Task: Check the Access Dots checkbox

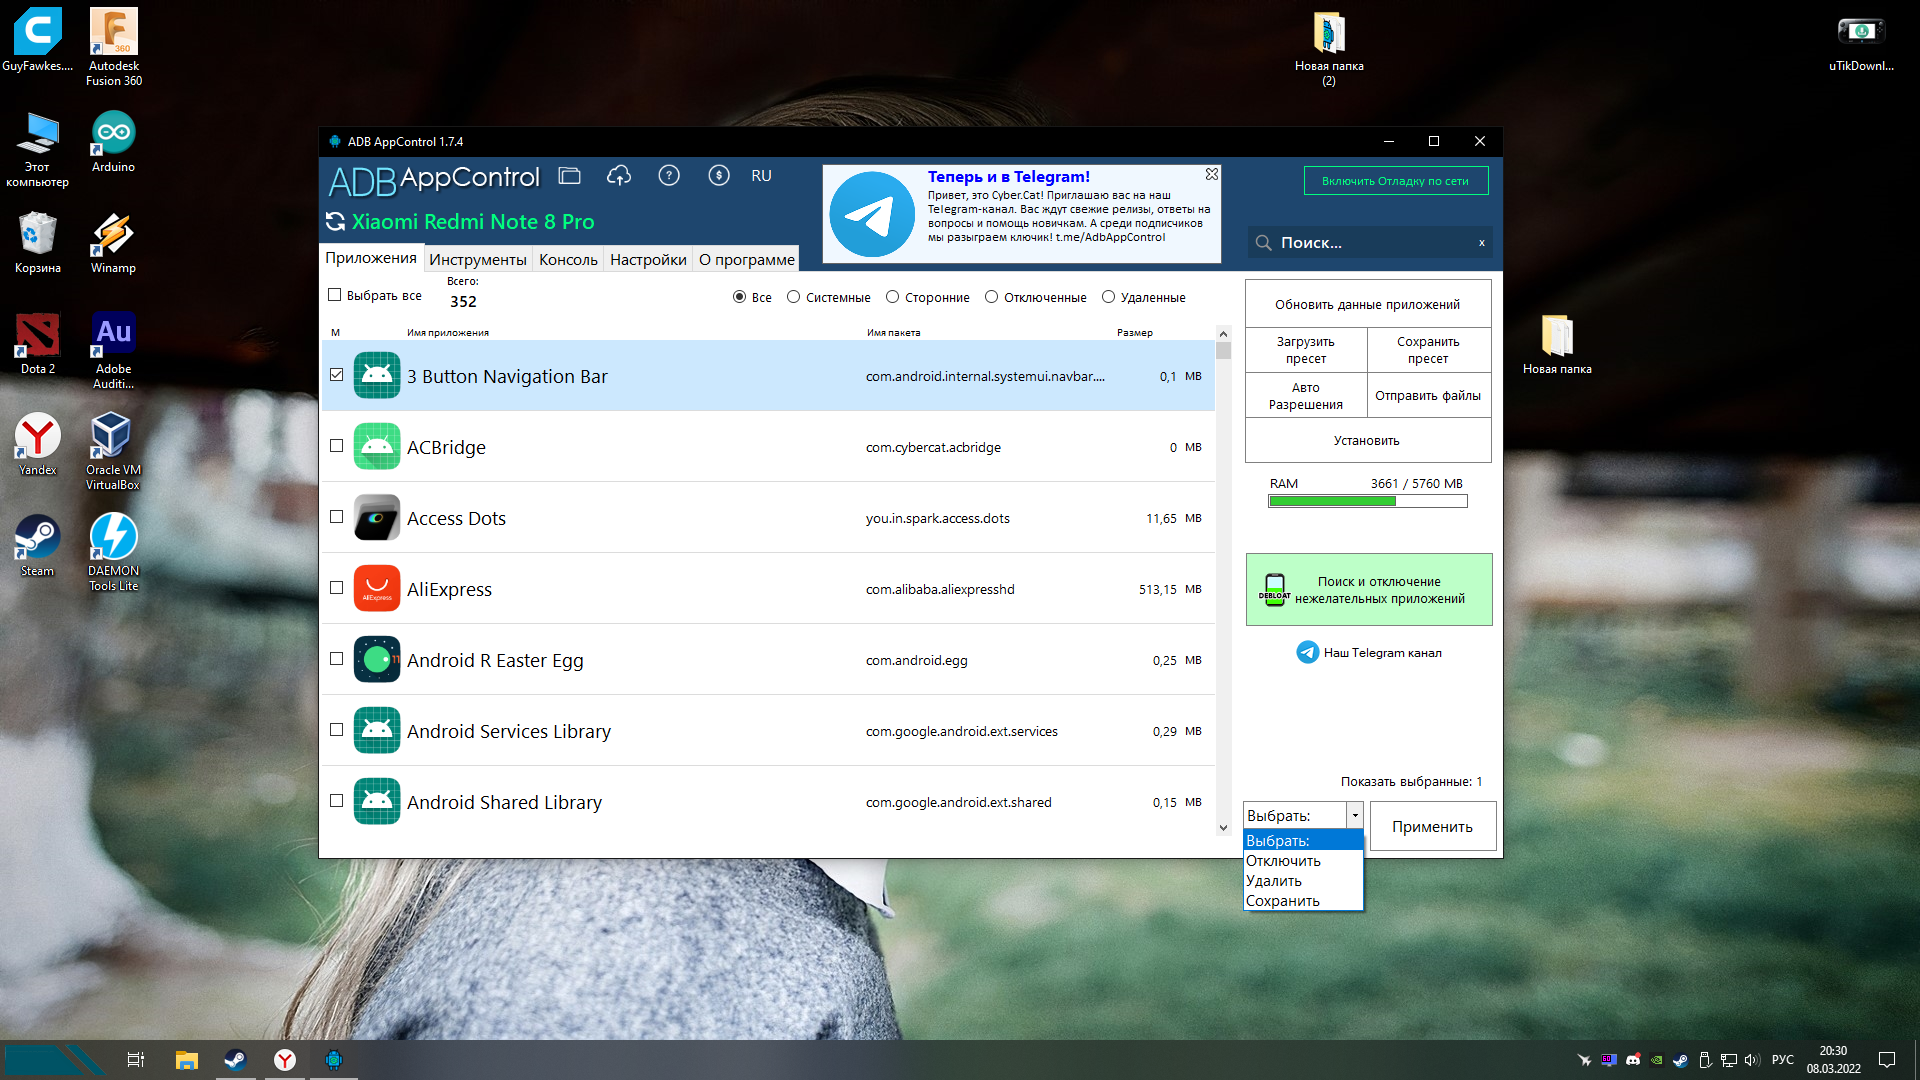Action: [337, 517]
